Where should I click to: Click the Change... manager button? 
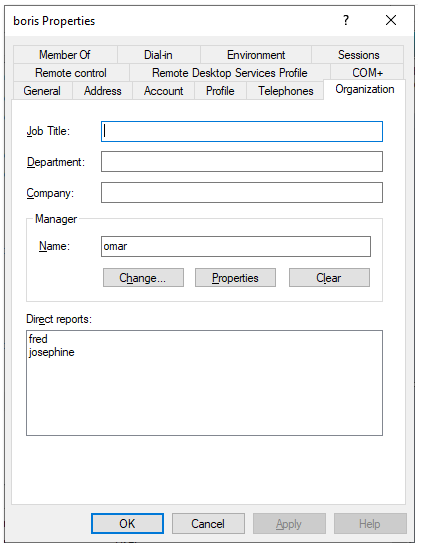click(143, 277)
